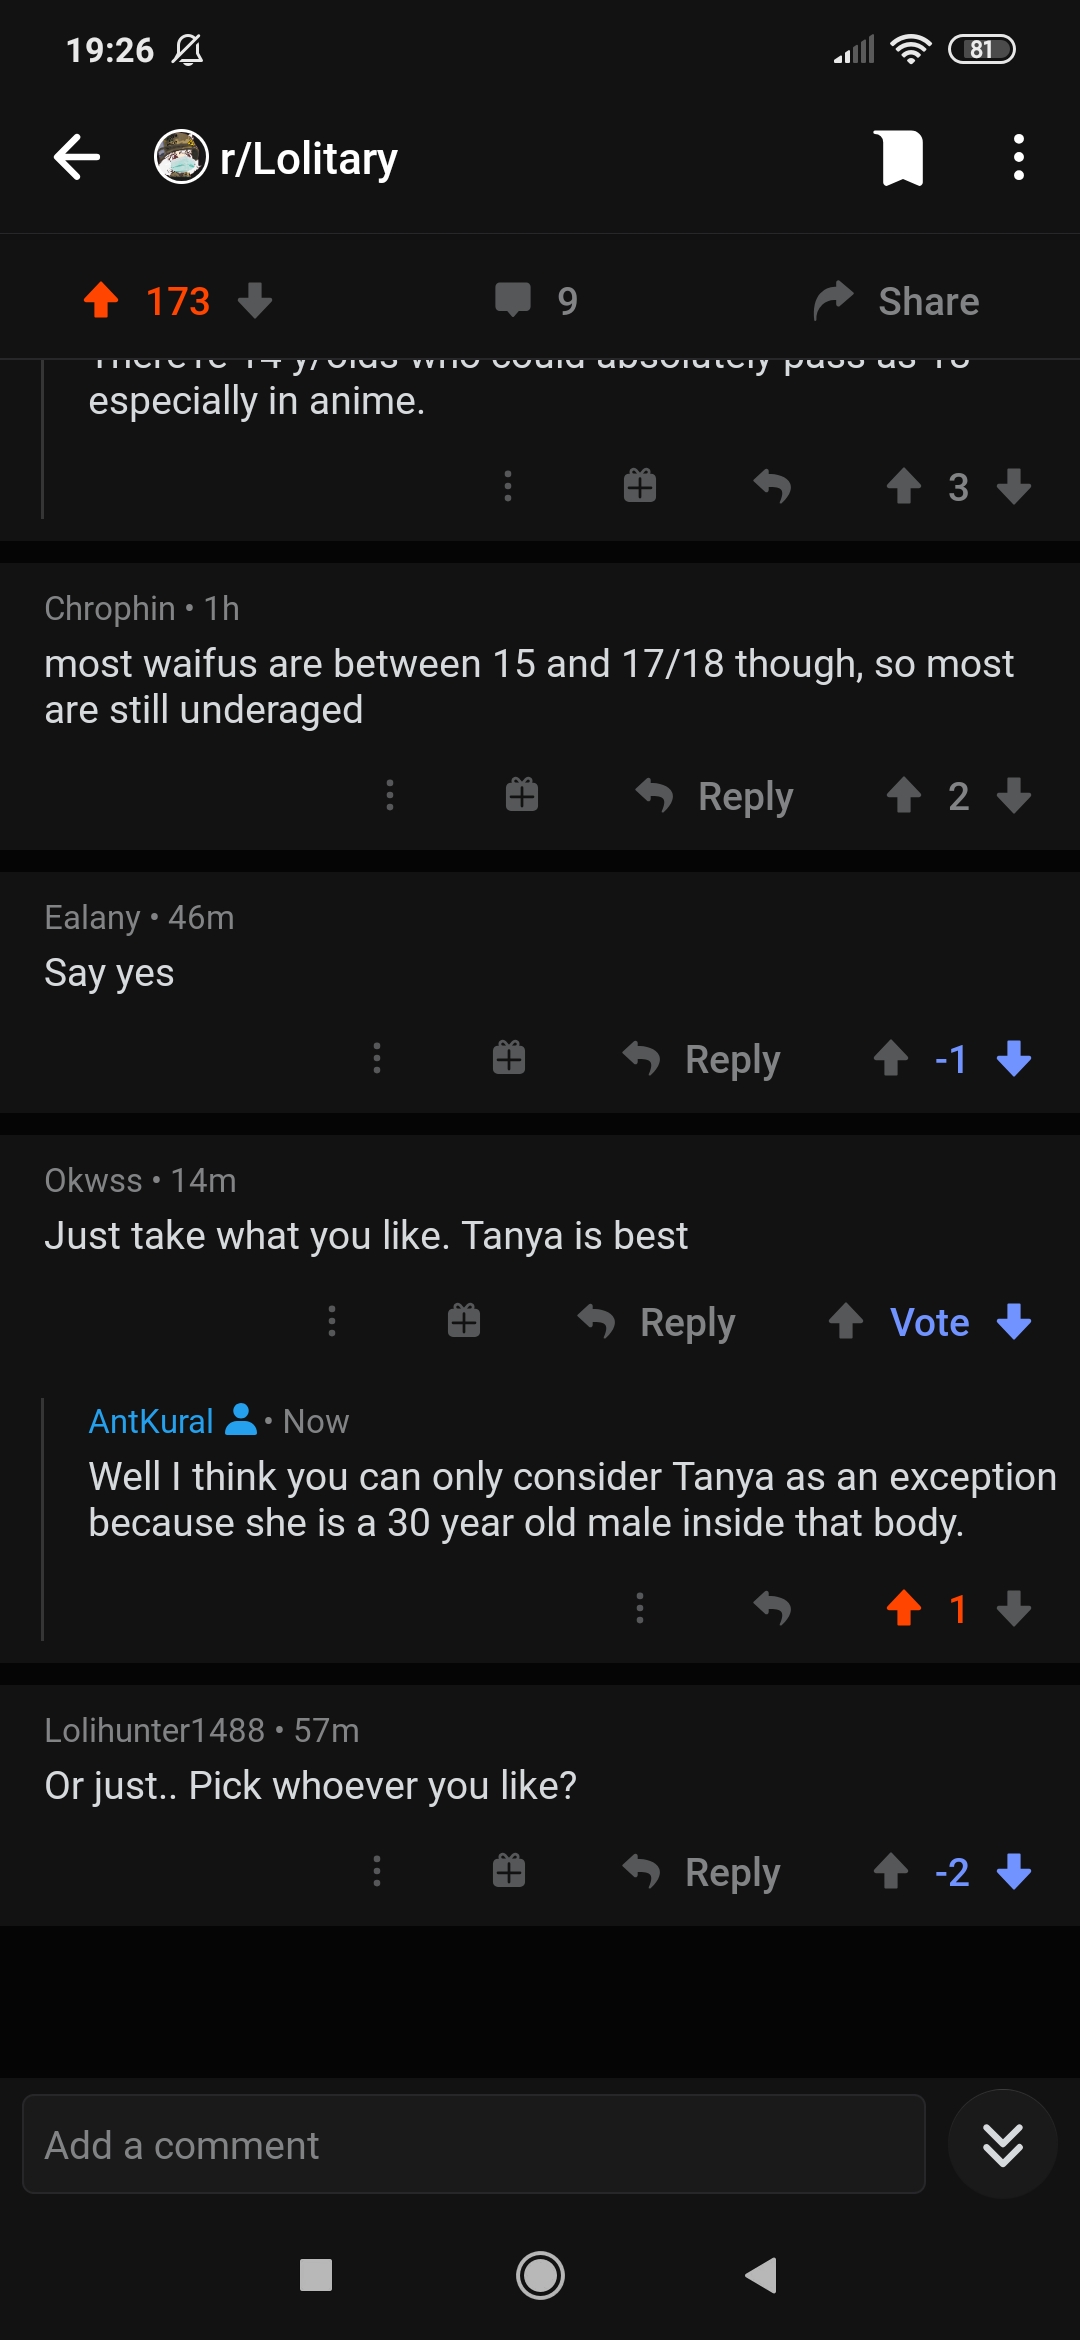Share the post
This screenshot has height=2340, width=1080.
point(897,299)
